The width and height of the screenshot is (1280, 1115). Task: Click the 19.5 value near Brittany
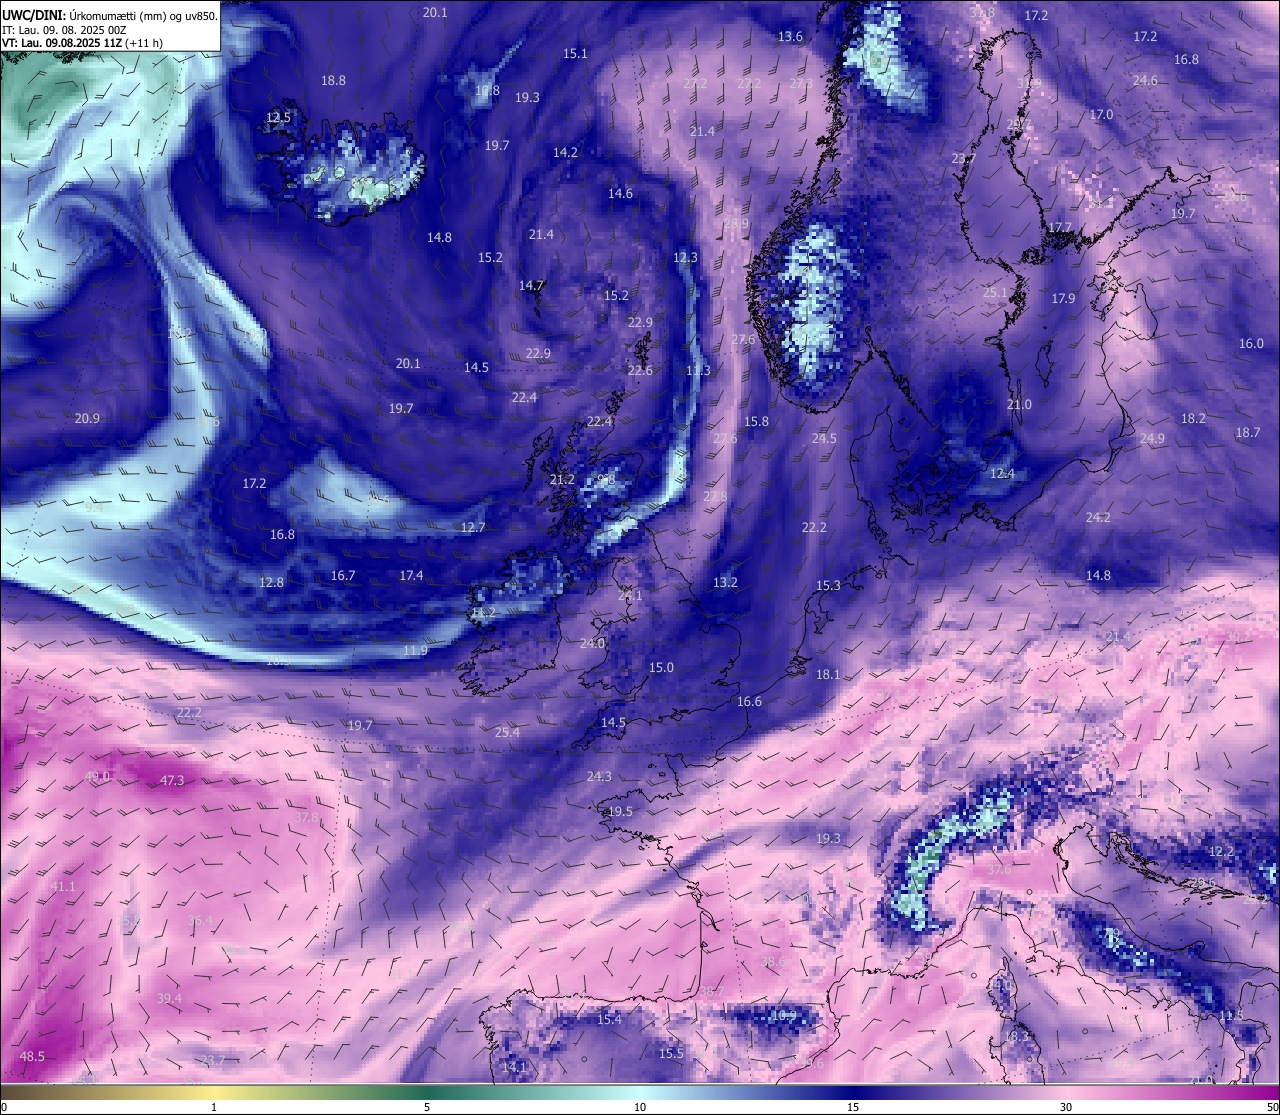click(620, 811)
